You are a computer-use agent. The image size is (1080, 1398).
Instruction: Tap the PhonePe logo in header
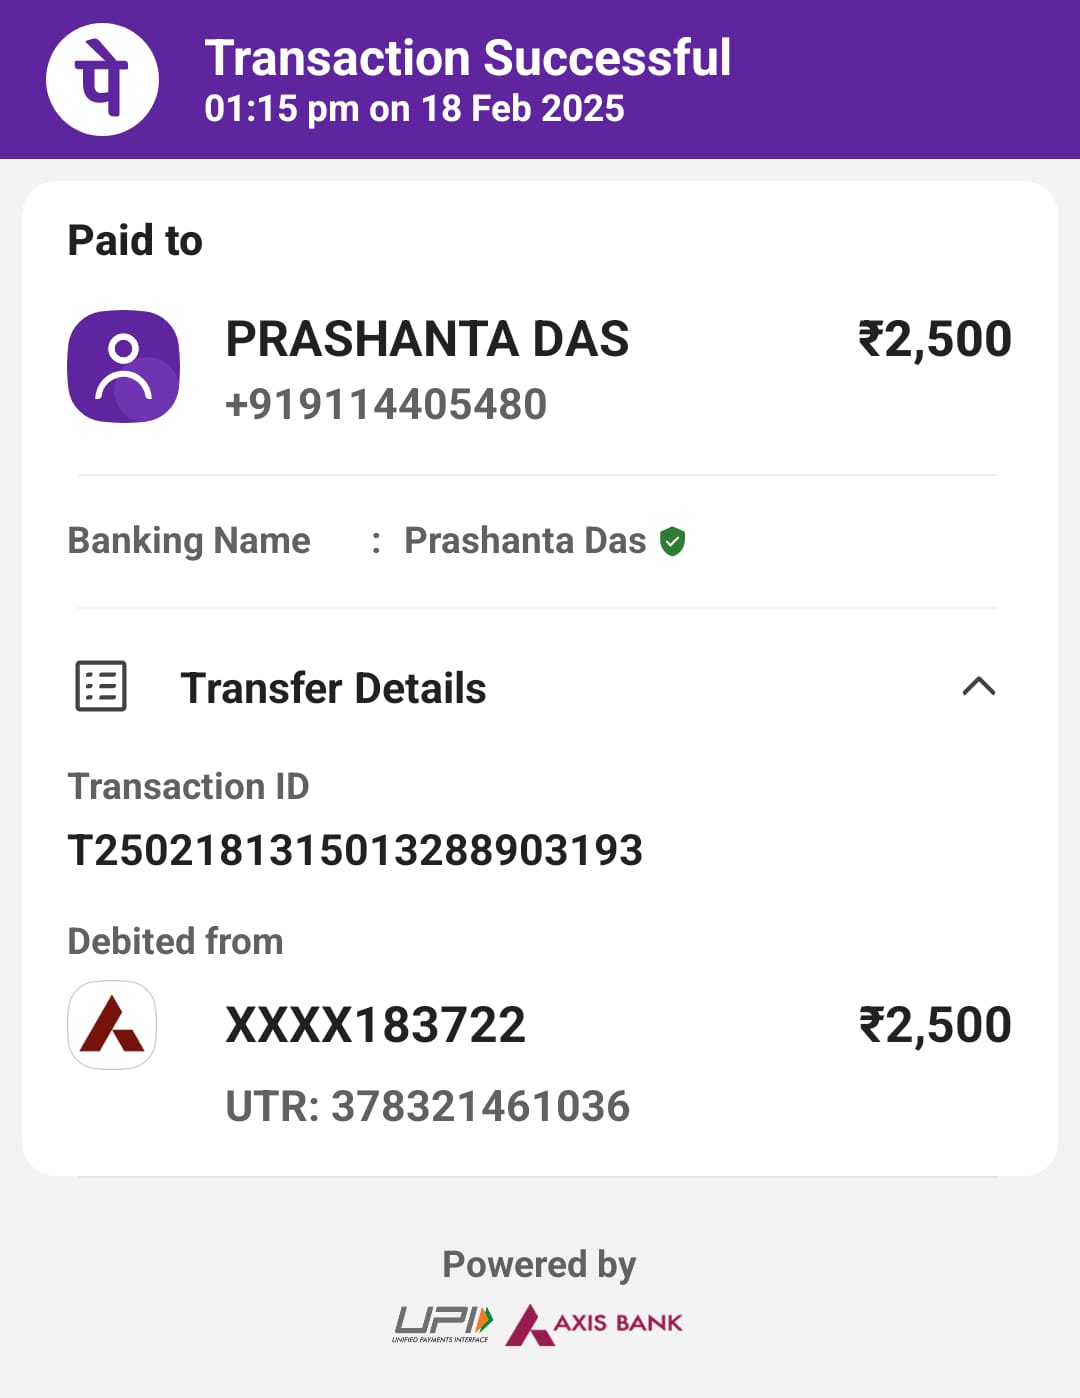pyautogui.click(x=102, y=79)
